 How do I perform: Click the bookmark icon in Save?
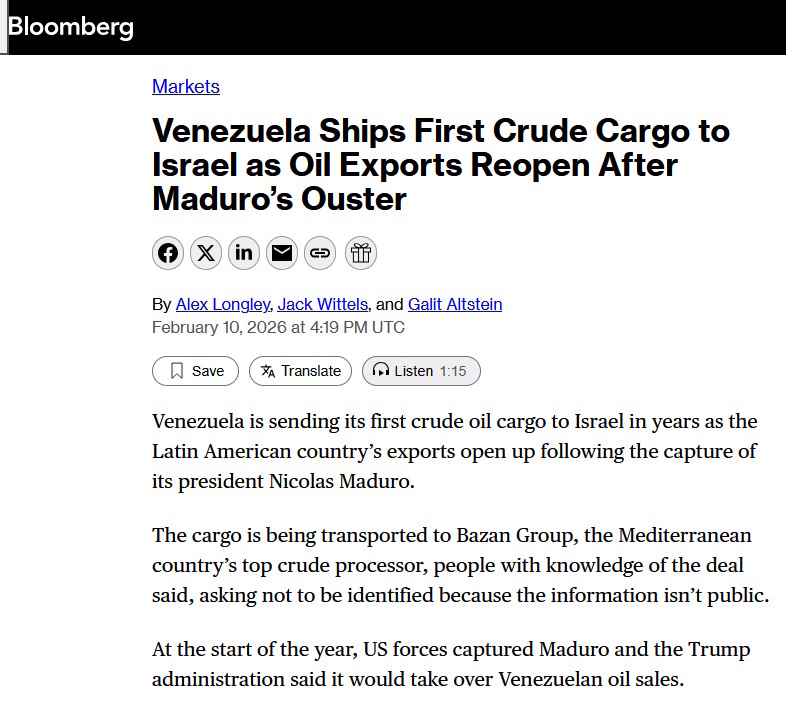click(177, 371)
